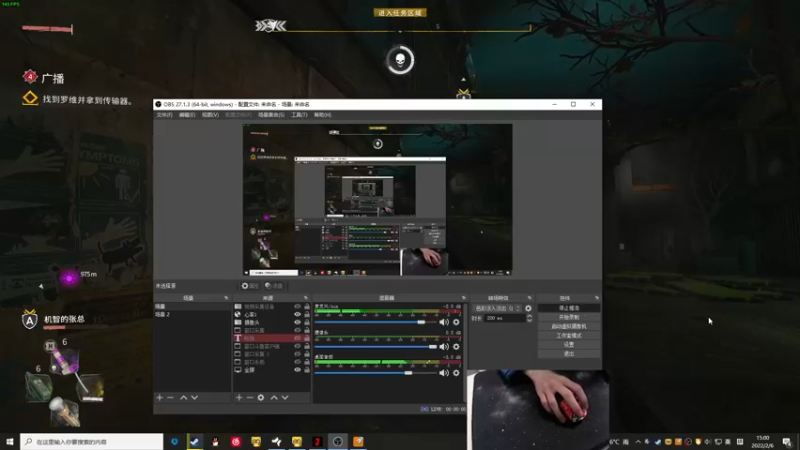Open the 文件(F) menu in OBS
Viewport: 800px width, 450px height.
(x=164, y=115)
